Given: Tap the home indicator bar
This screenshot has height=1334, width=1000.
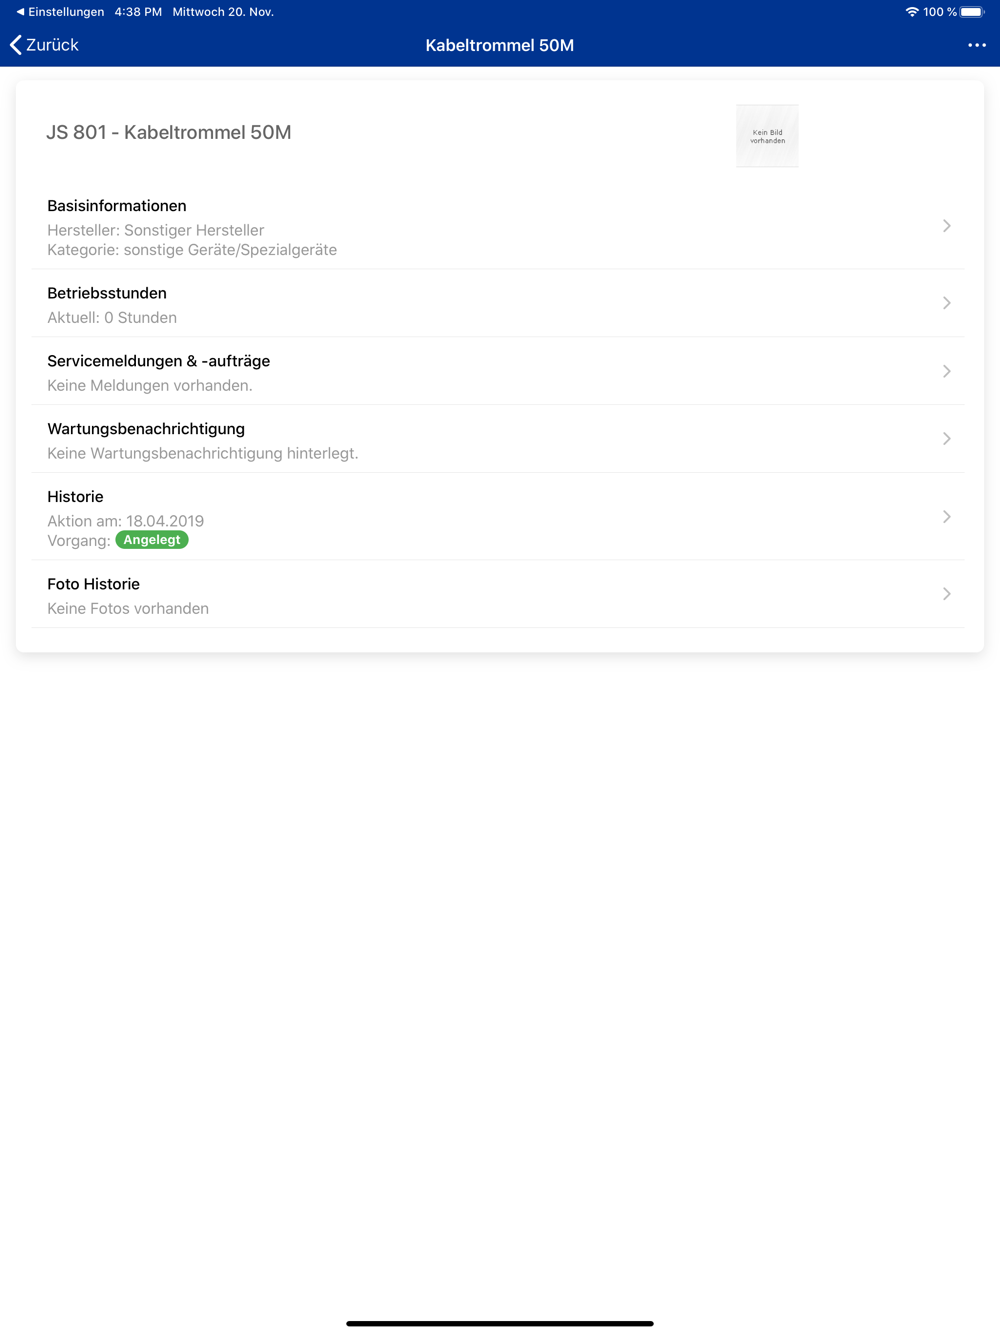Looking at the screenshot, I should tap(500, 1323).
